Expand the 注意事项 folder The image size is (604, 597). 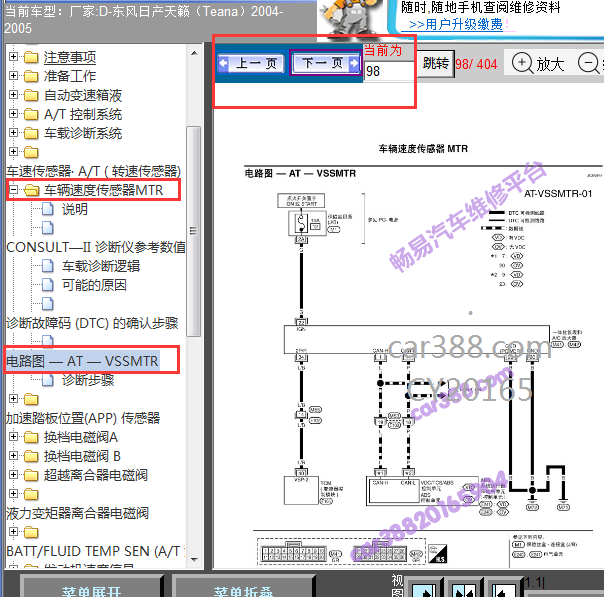[13, 57]
